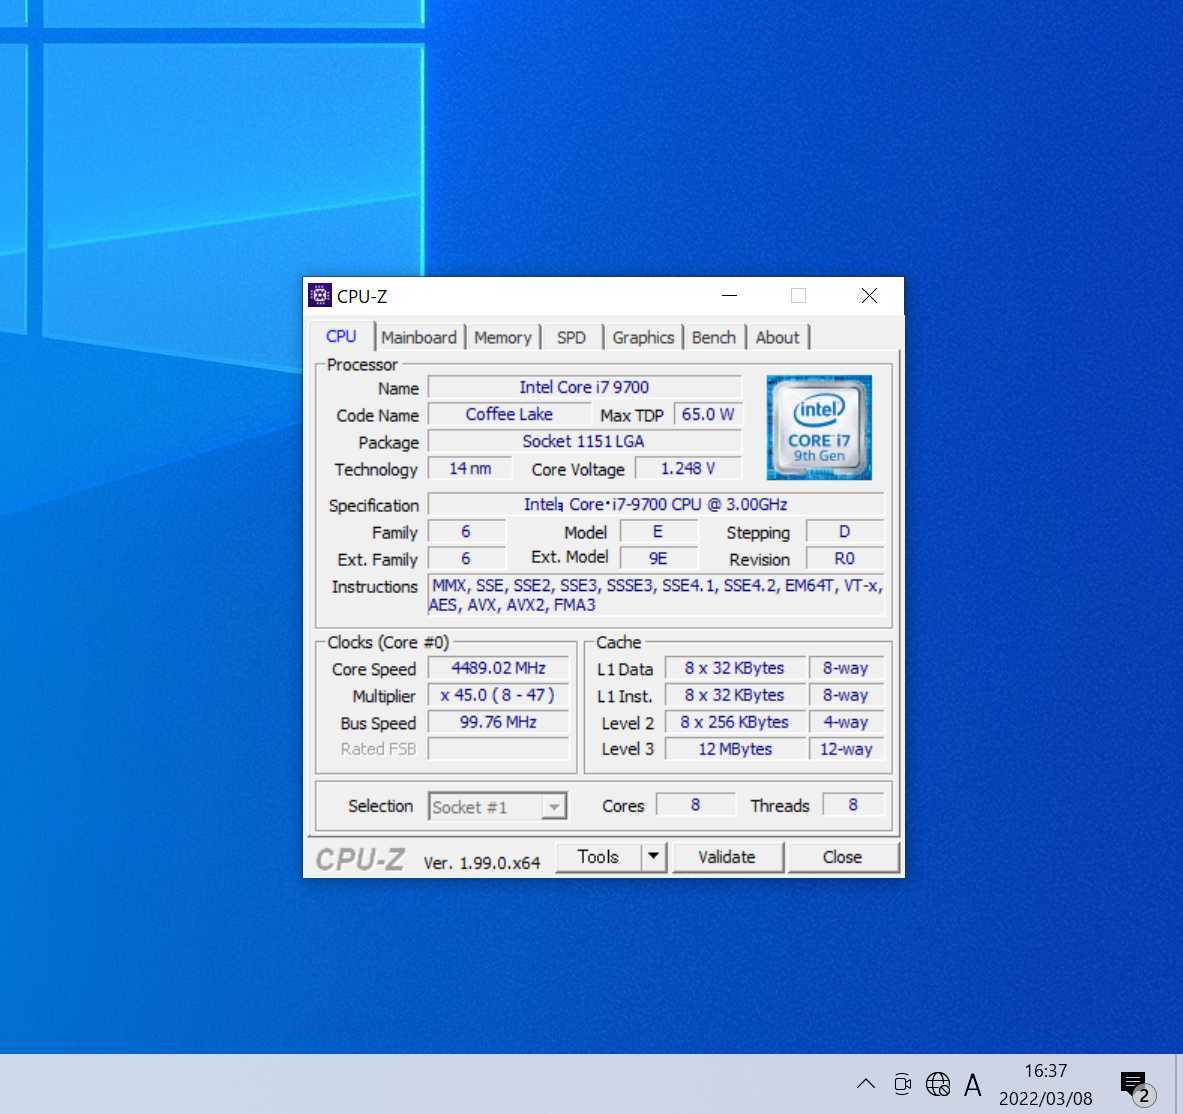
Task: Click the Level 2 associativity '4-way'
Action: click(845, 722)
